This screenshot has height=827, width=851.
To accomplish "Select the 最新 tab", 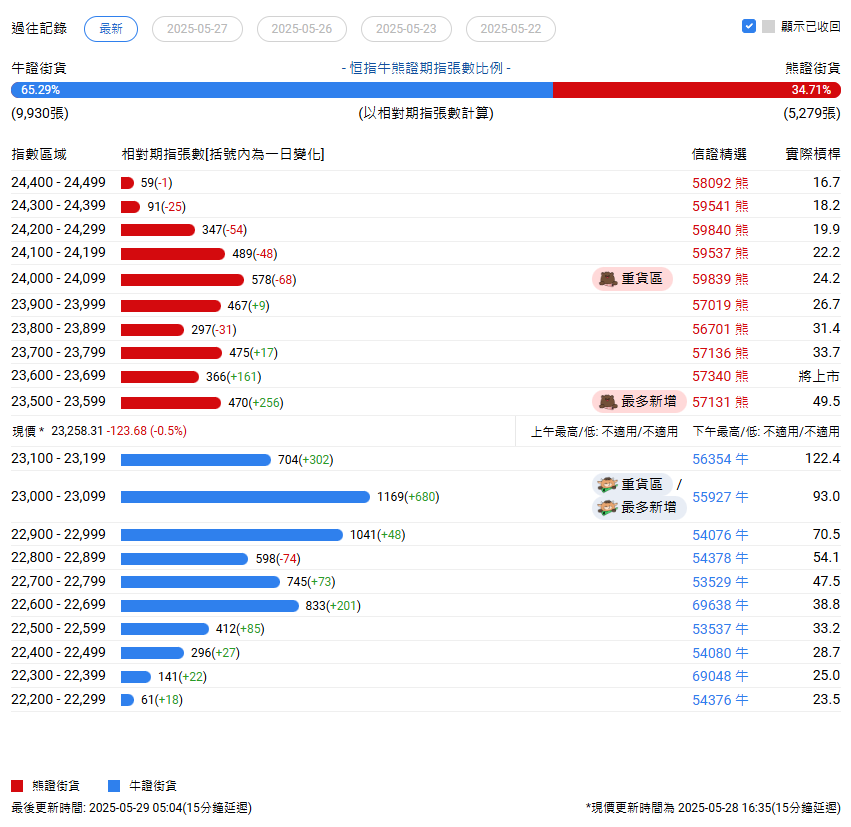I will (x=111, y=29).
